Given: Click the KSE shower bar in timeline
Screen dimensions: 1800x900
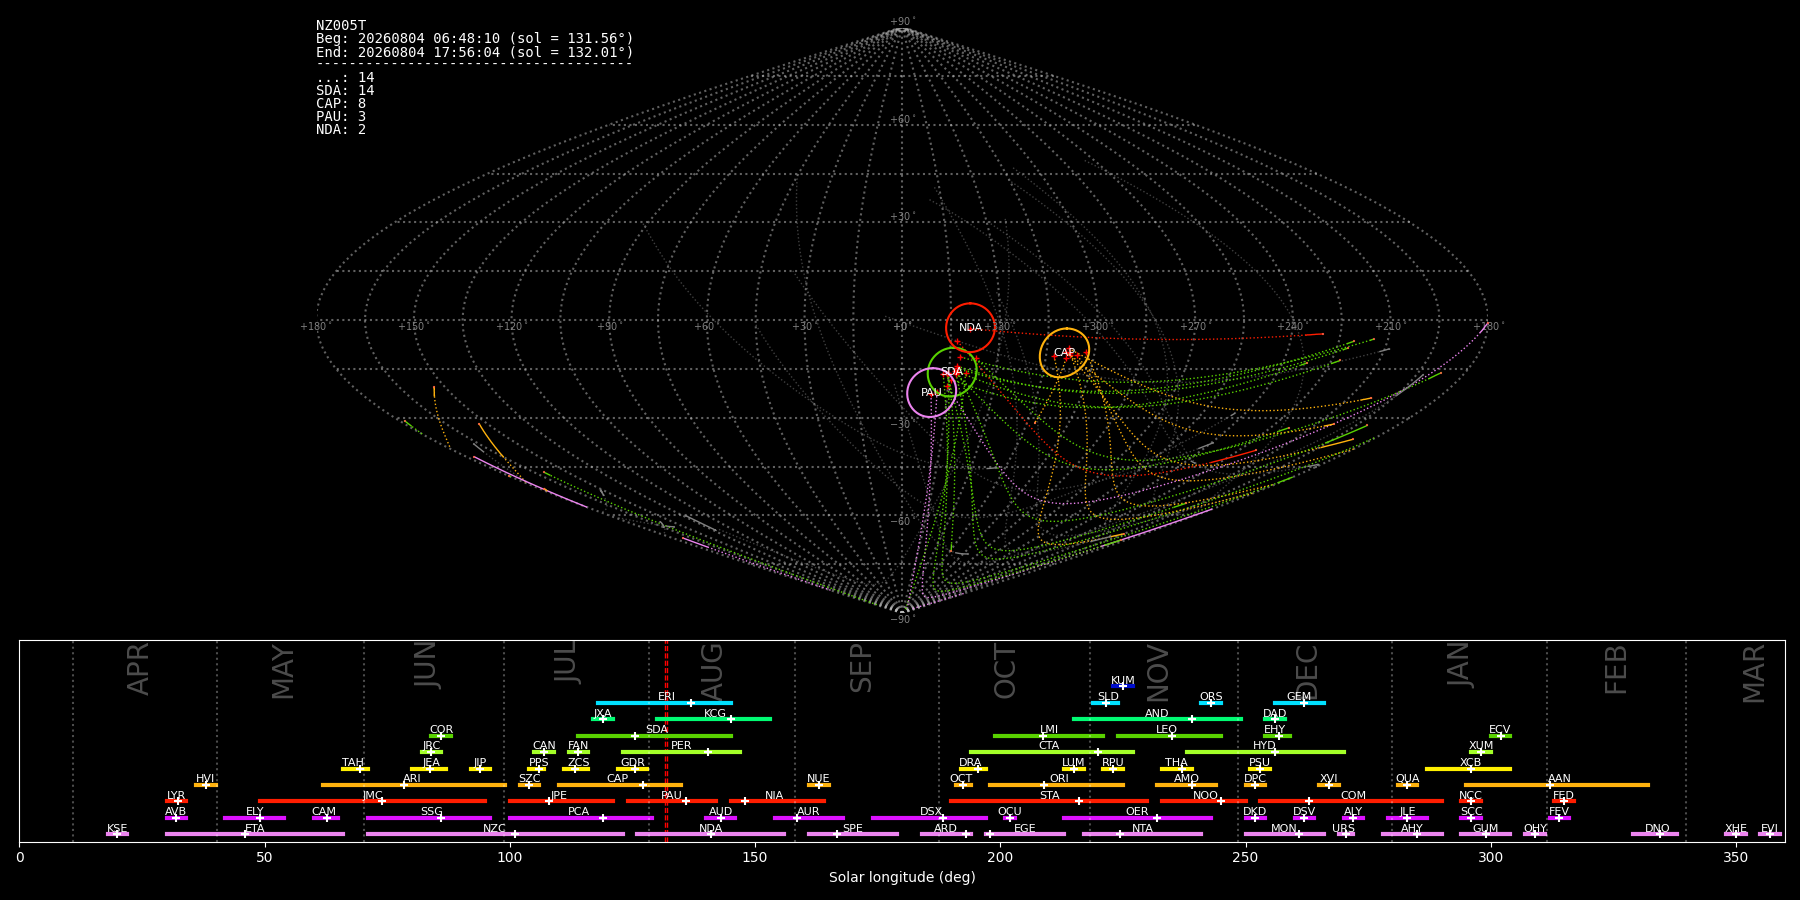Looking at the screenshot, I should click(x=117, y=834).
